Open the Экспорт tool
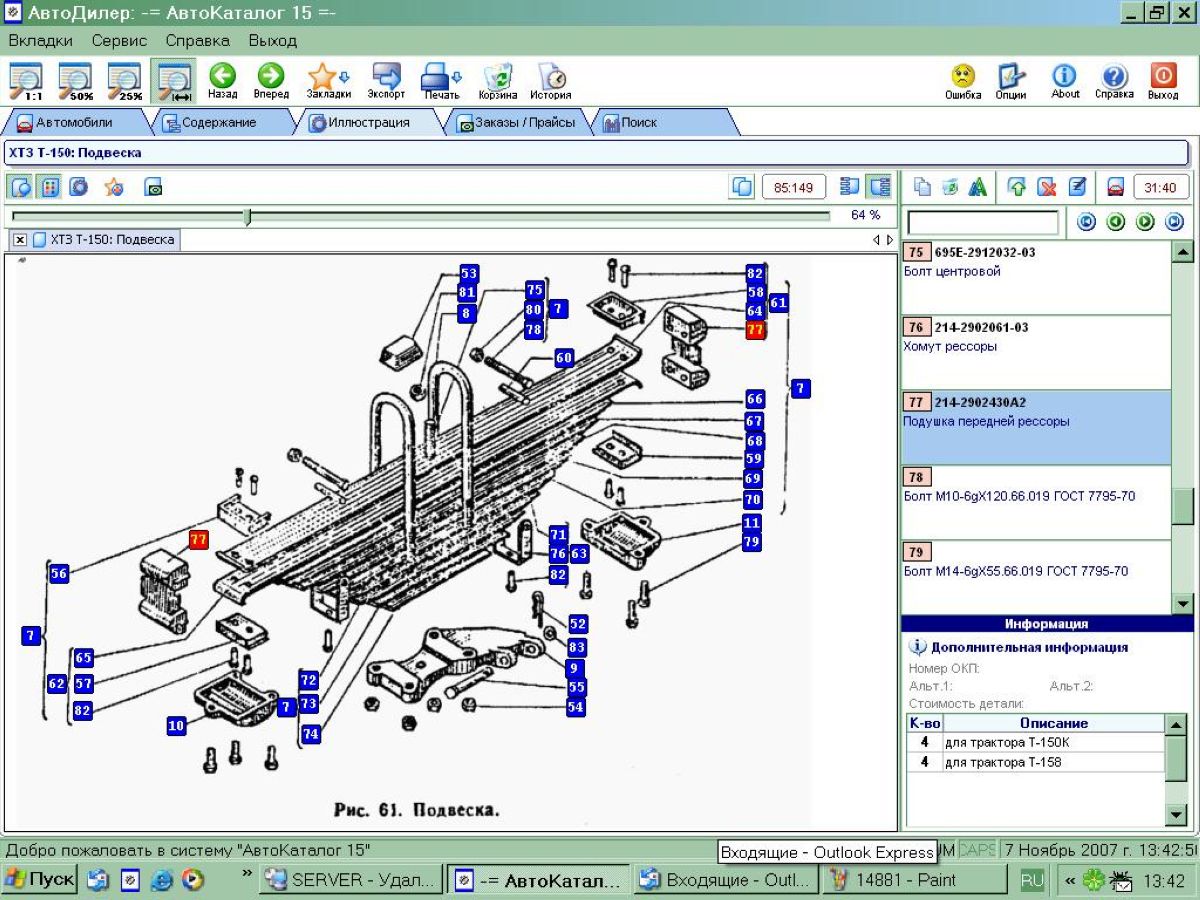Viewport: 1200px width, 900px height. 386,80
